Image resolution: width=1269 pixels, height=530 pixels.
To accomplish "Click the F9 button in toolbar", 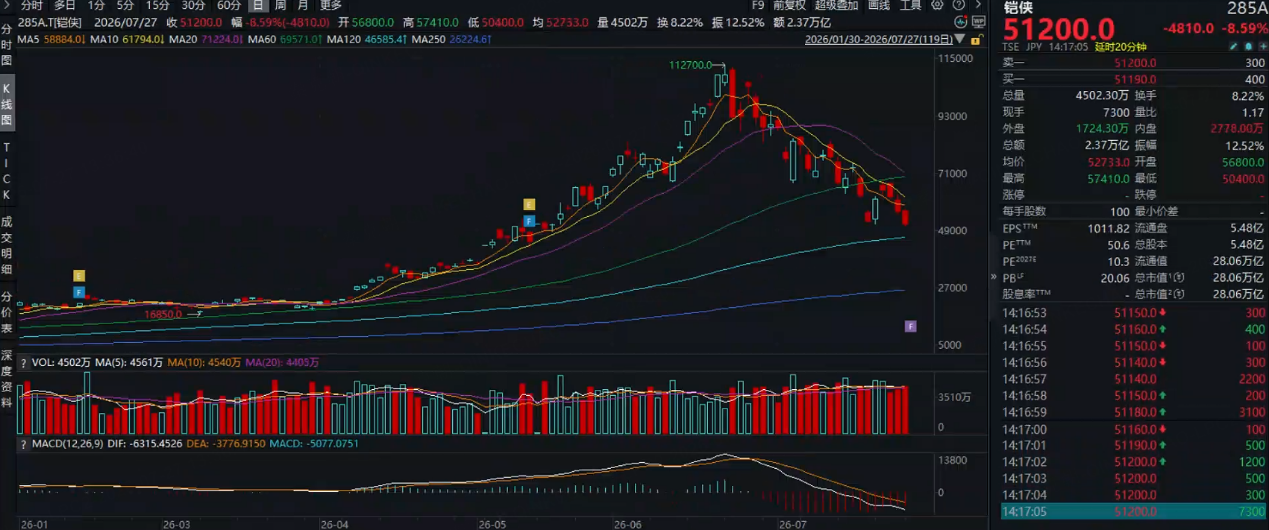I will pos(758,5).
